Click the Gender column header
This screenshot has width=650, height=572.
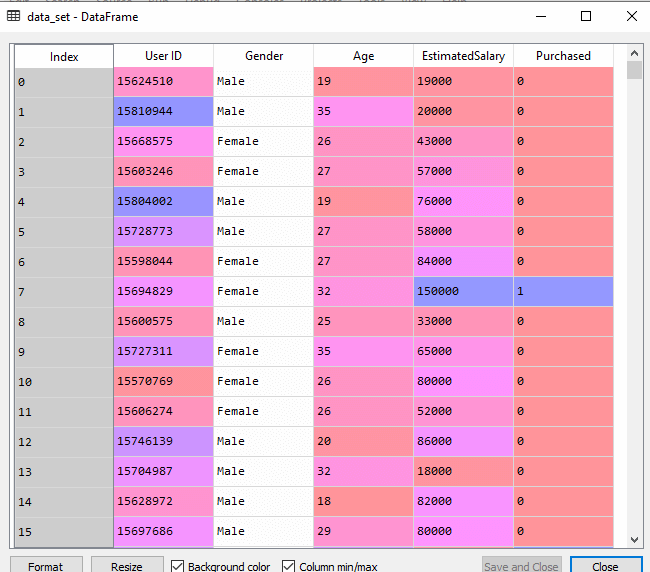click(264, 56)
